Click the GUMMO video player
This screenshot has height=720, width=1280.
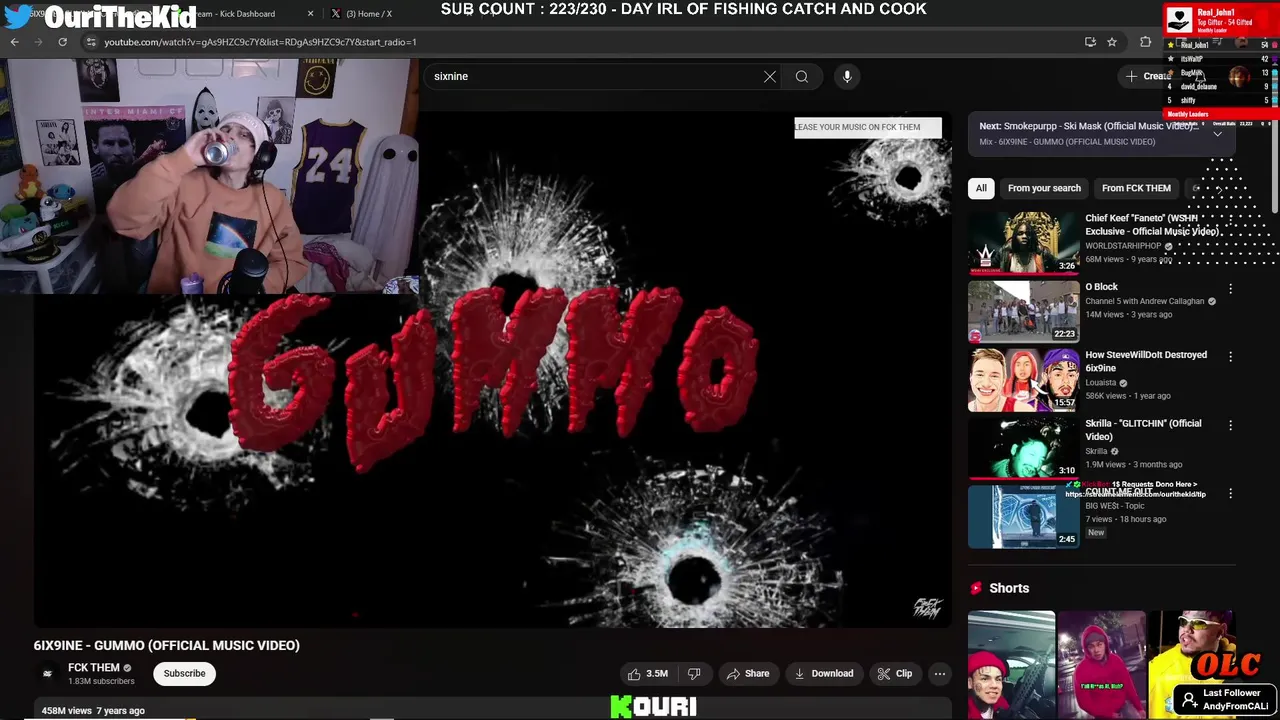click(492, 370)
